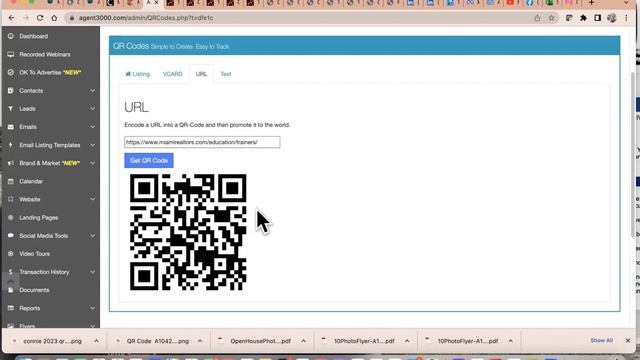640x360 pixels.
Task: Expand the Emails submenu chevron
Action: pos(93,127)
